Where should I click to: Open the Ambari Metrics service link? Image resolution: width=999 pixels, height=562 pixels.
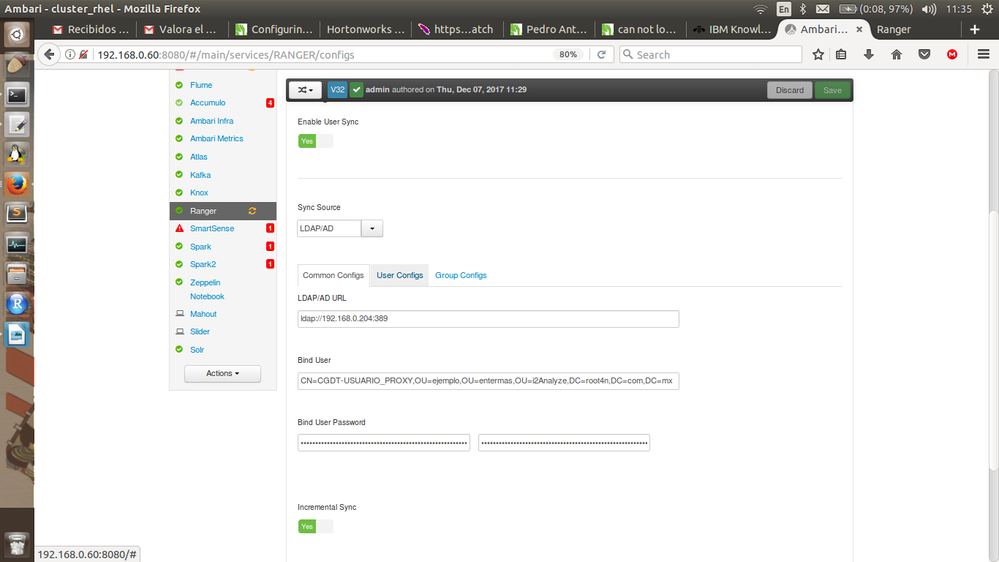click(217, 138)
